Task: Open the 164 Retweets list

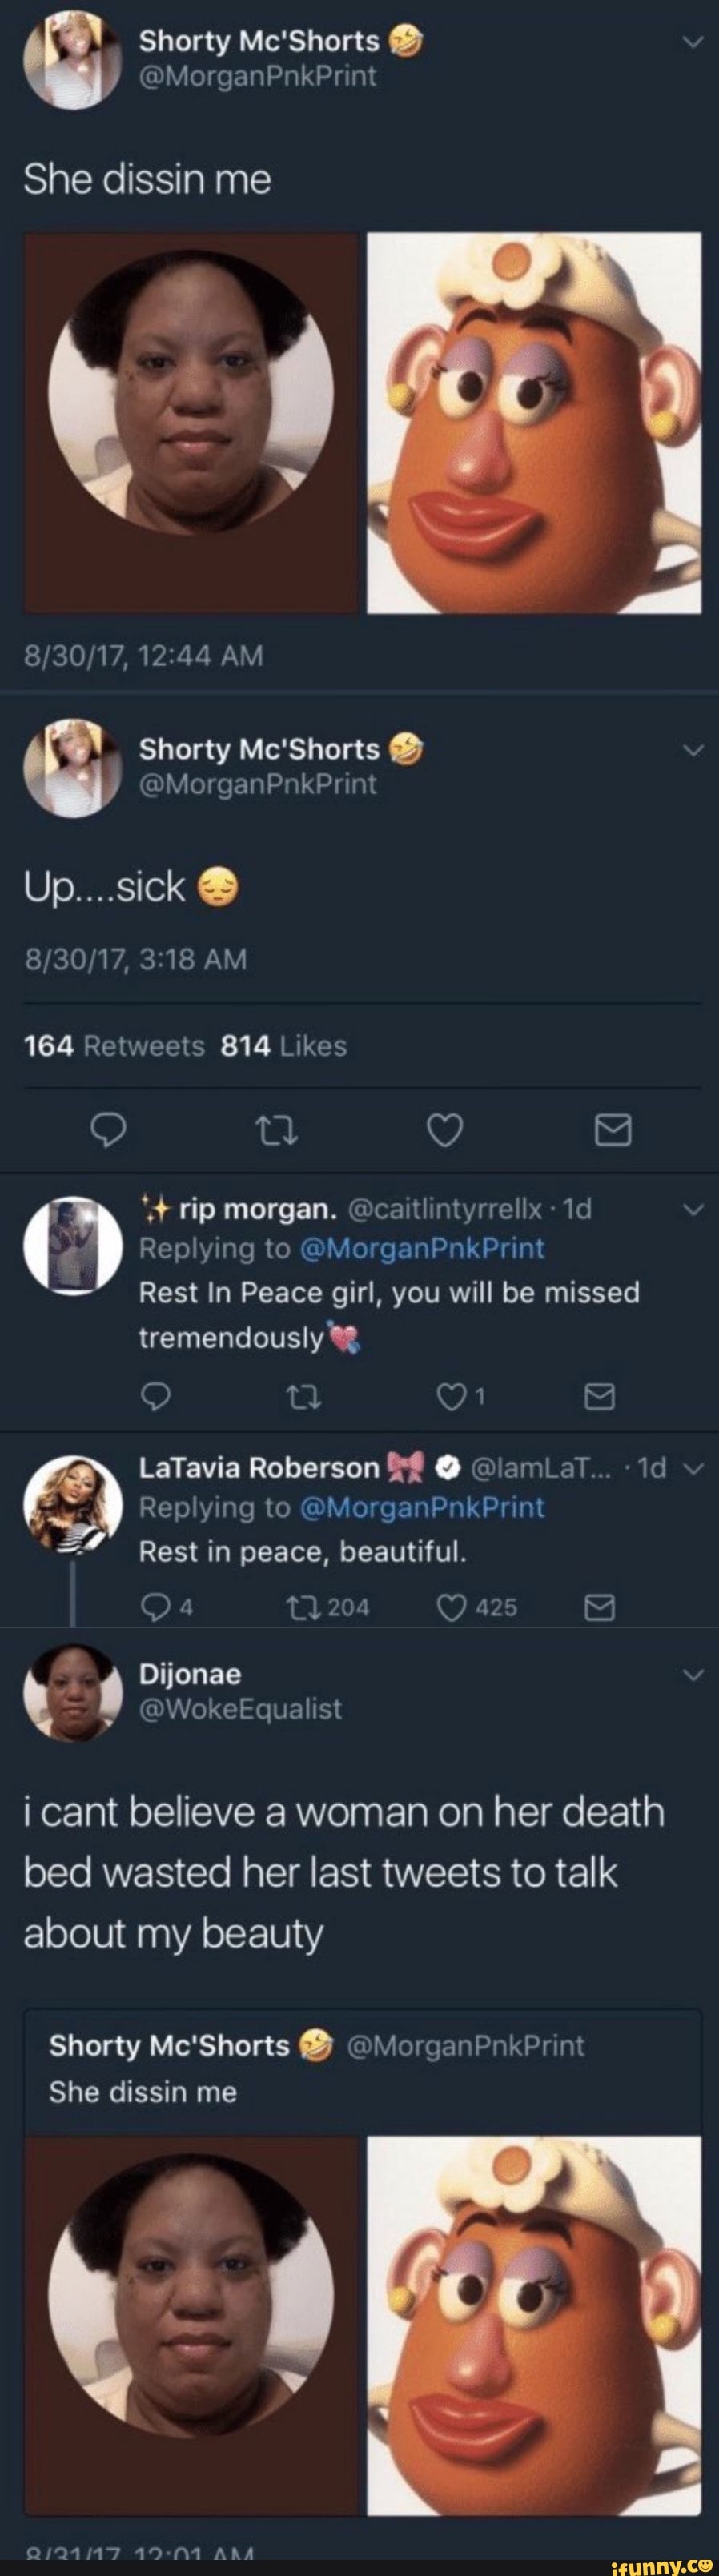Action: [x=113, y=1046]
